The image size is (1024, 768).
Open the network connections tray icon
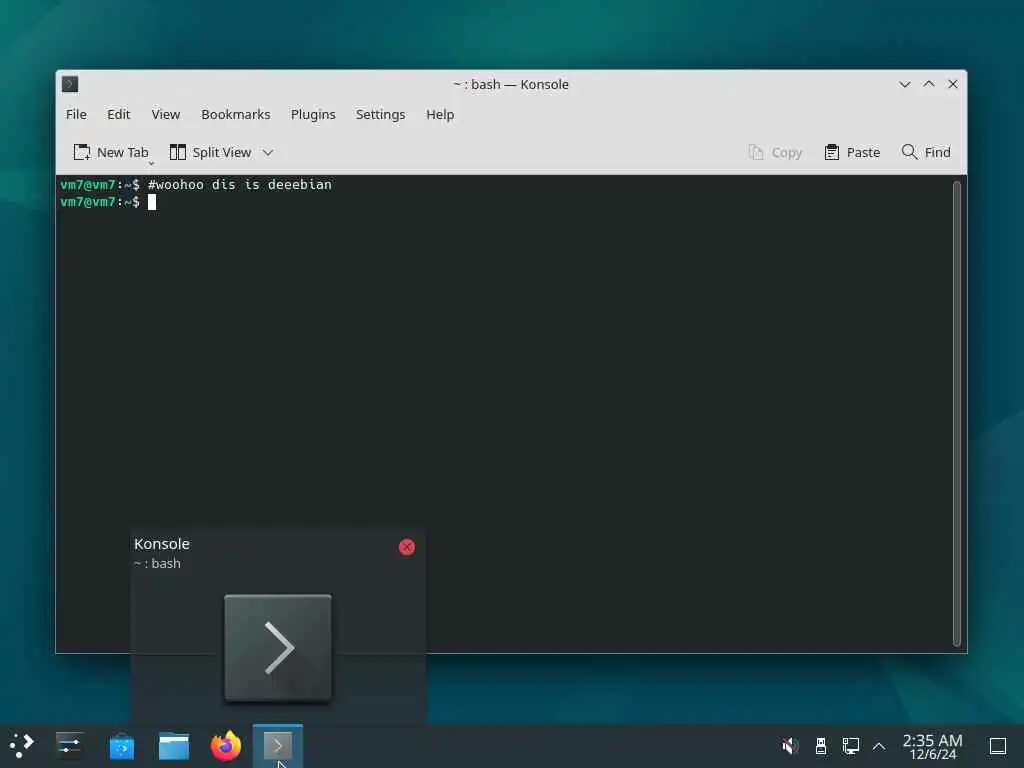coord(850,745)
